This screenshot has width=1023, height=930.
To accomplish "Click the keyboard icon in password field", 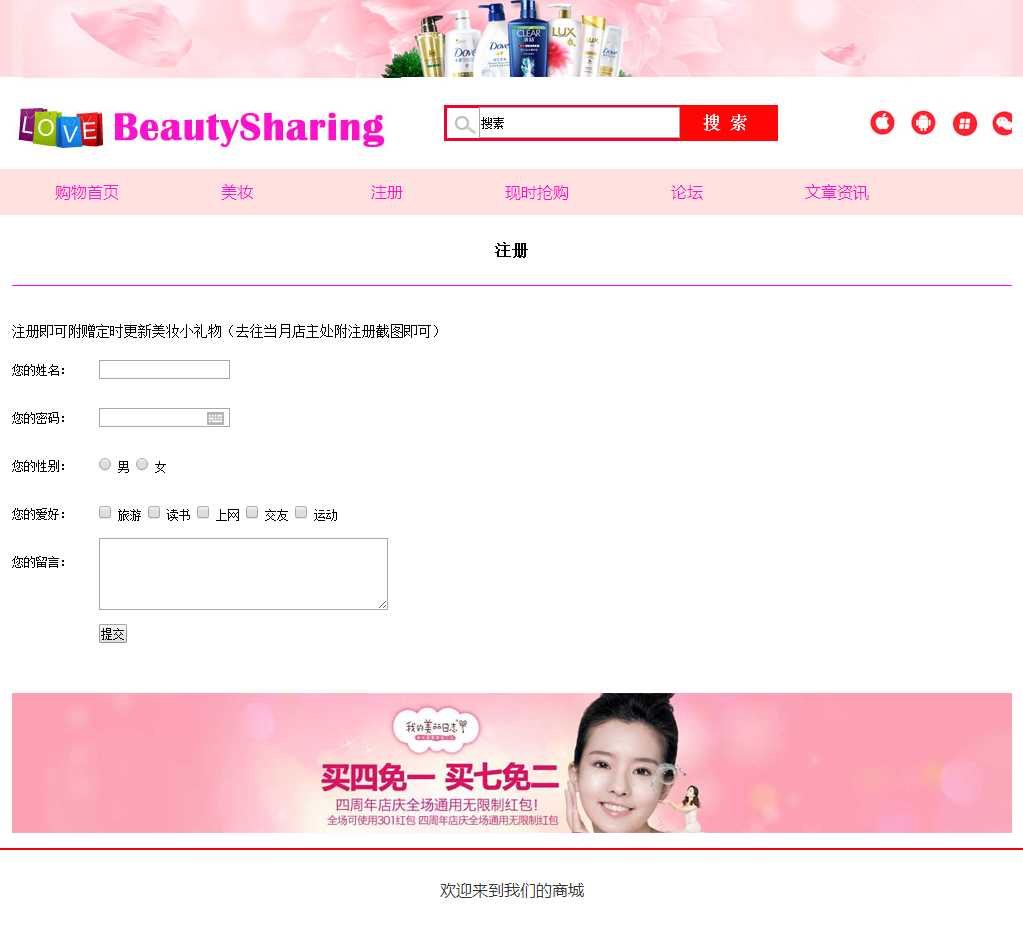I will pyautogui.click(x=215, y=418).
